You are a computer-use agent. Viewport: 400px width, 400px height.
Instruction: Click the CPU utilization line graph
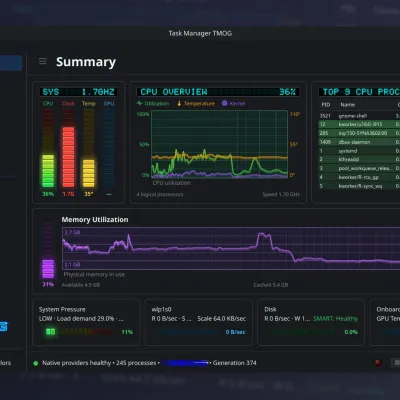point(220,144)
